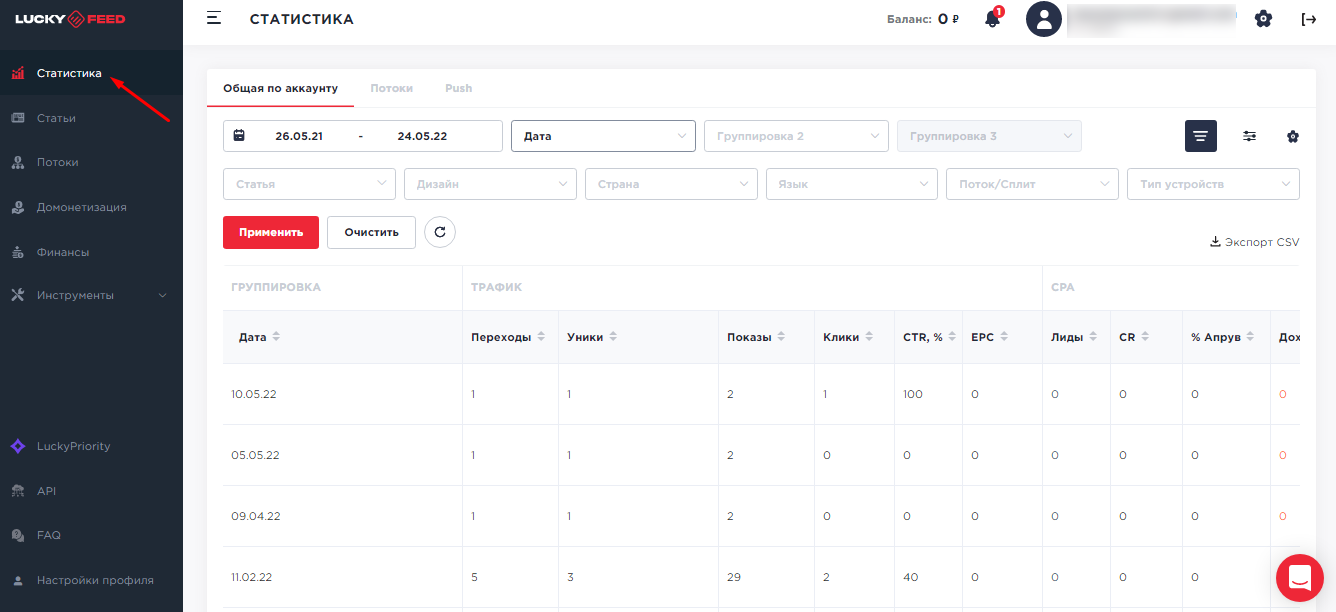Click the Экспорт CSV link

pyautogui.click(x=1254, y=242)
